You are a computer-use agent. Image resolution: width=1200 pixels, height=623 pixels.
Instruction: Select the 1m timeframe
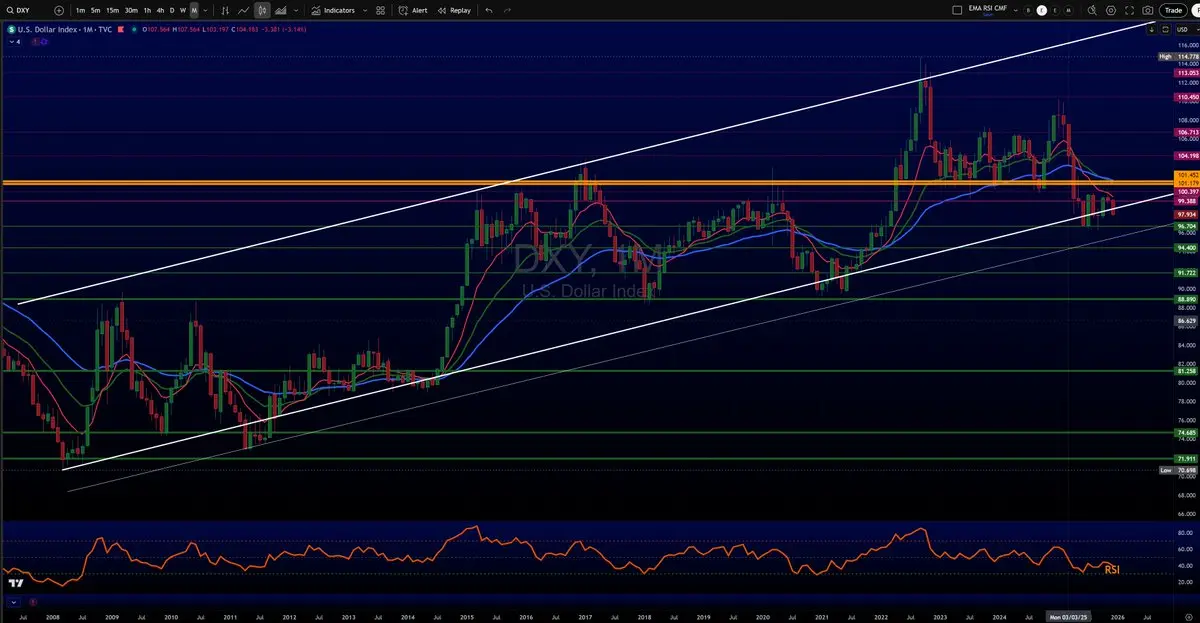[80, 10]
